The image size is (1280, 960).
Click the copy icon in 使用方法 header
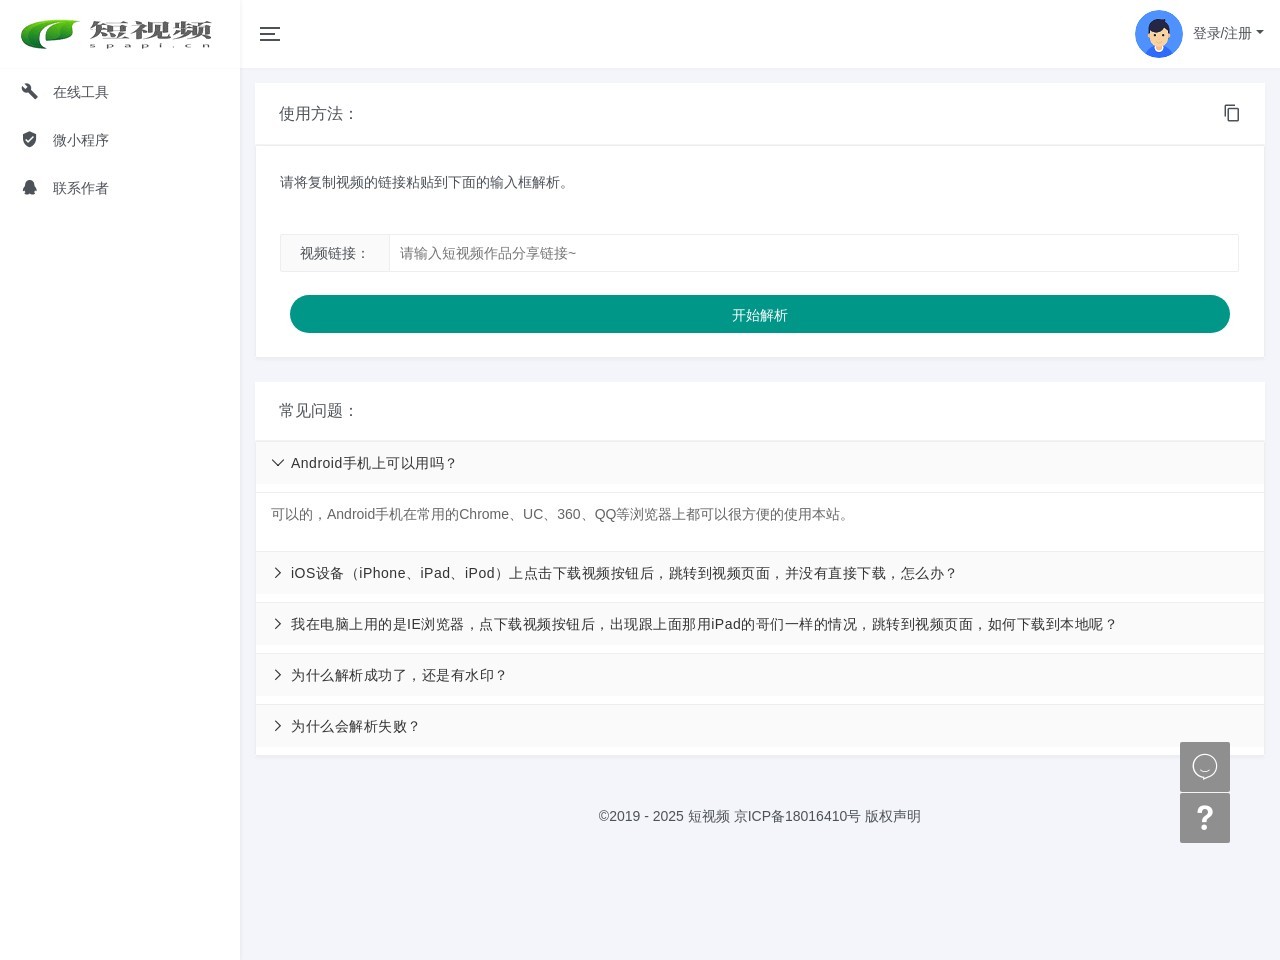click(1231, 113)
